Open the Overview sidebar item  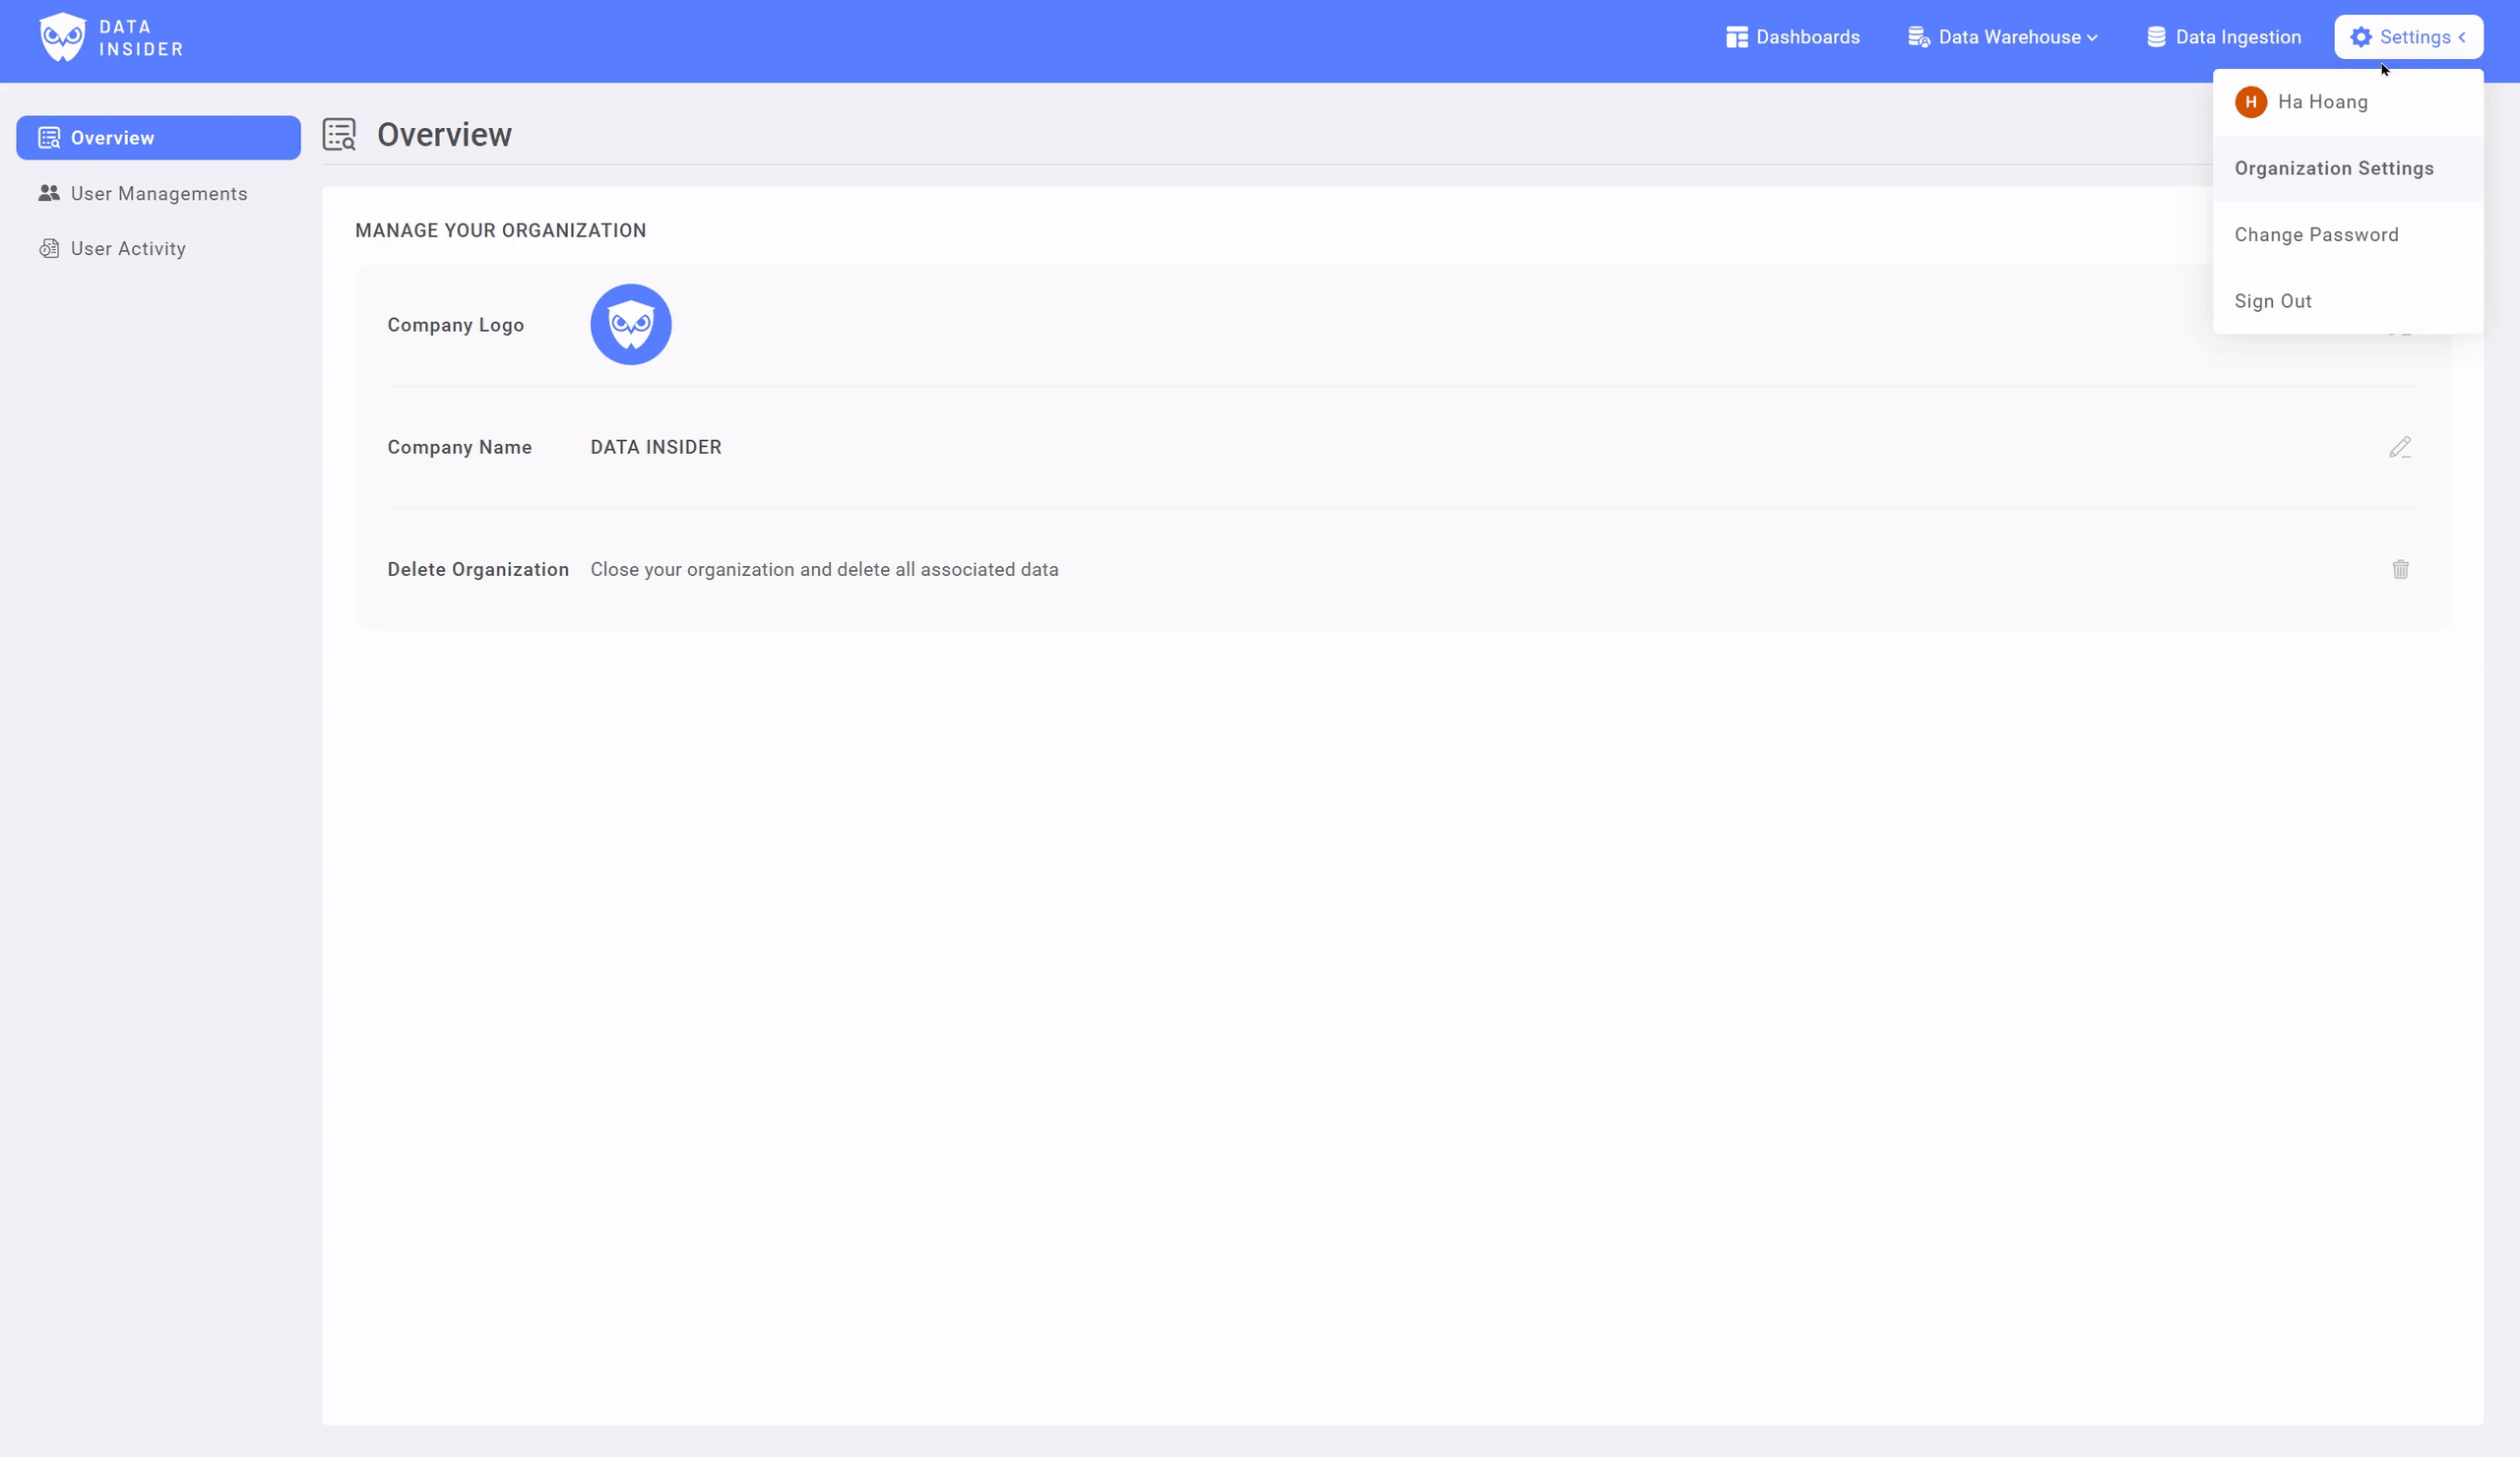(158, 138)
